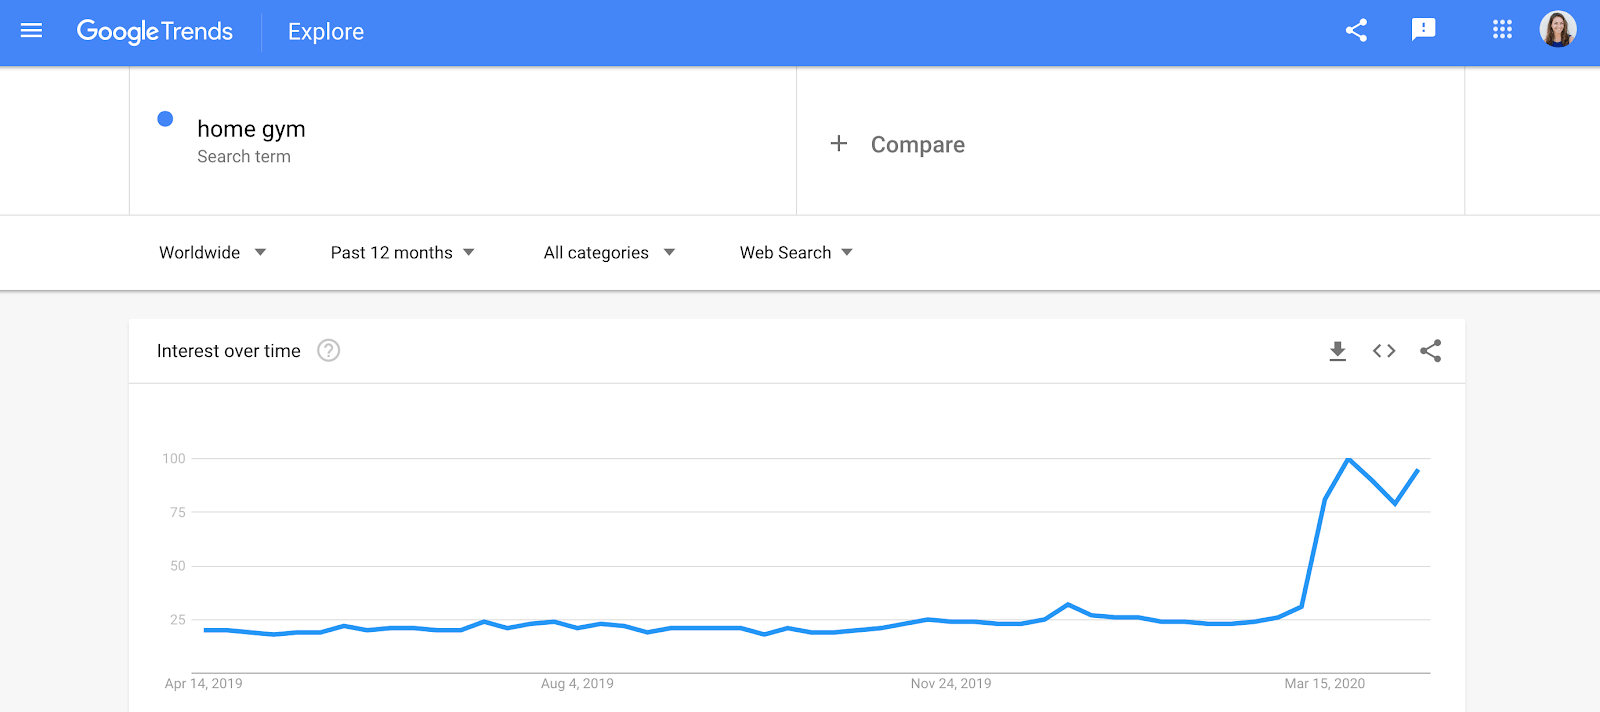This screenshot has width=1600, height=712.
Task: Click the blue color dot beside home gym
Action: pyautogui.click(x=166, y=119)
